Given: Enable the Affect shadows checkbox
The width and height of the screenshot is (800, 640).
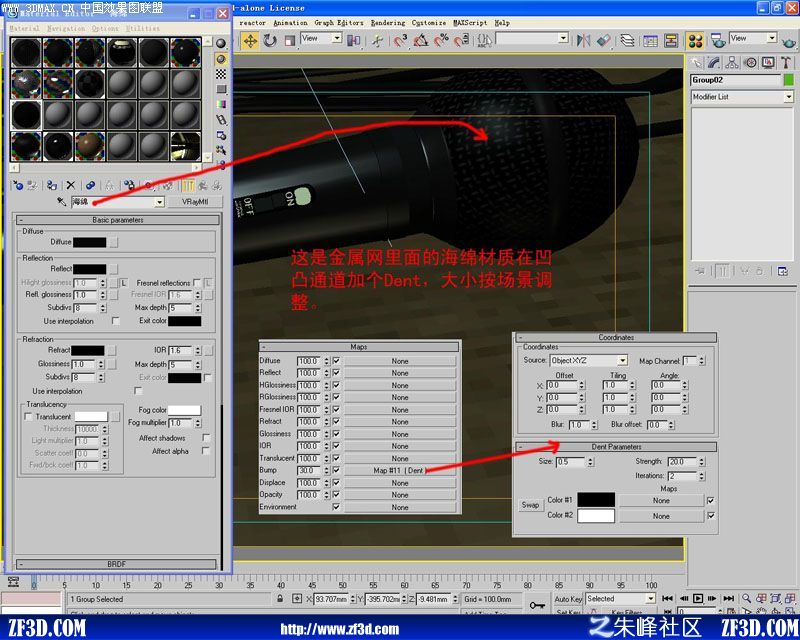Looking at the screenshot, I should [206, 438].
